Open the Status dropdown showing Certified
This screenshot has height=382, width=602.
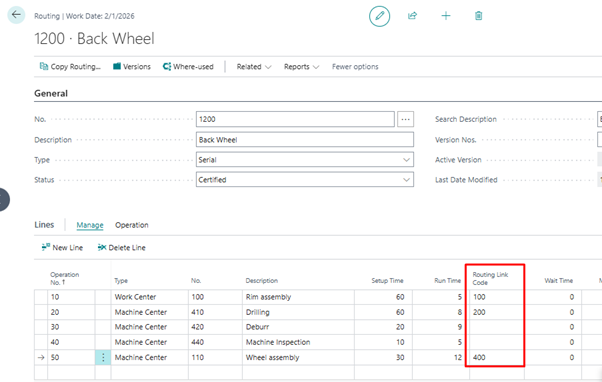(x=305, y=180)
